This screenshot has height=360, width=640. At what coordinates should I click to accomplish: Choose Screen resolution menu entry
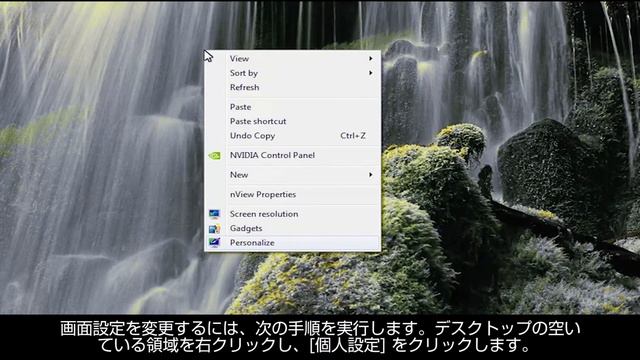(x=292, y=214)
